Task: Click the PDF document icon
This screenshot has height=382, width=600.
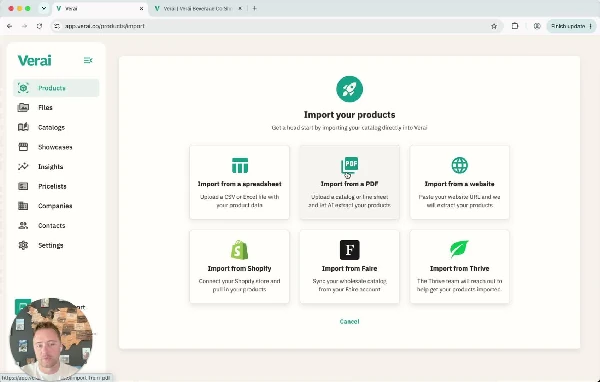Action: coord(349,165)
